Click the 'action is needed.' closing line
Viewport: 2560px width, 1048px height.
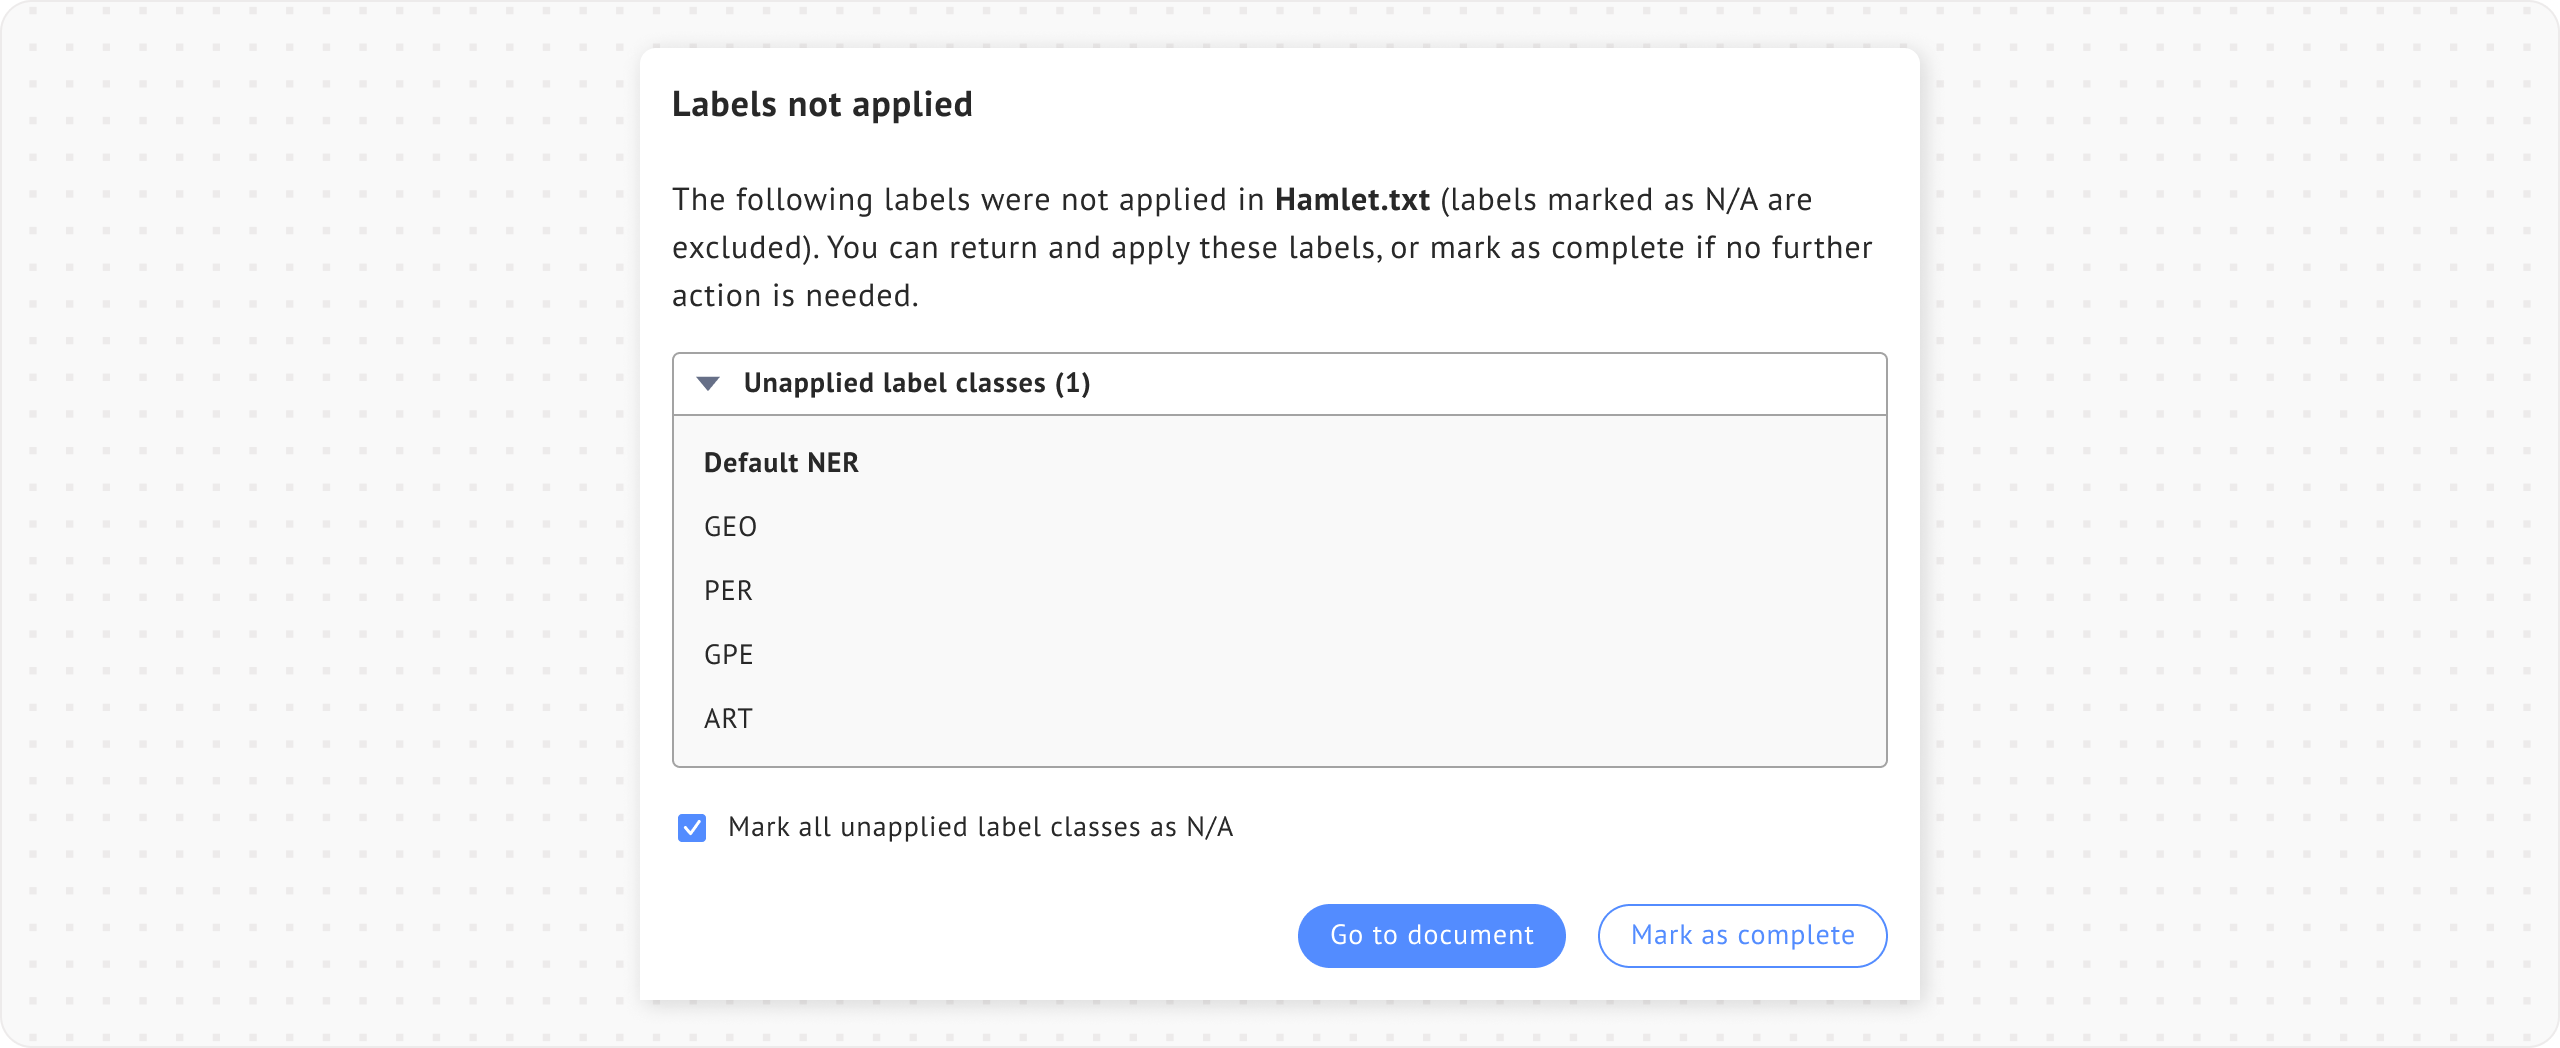point(794,296)
